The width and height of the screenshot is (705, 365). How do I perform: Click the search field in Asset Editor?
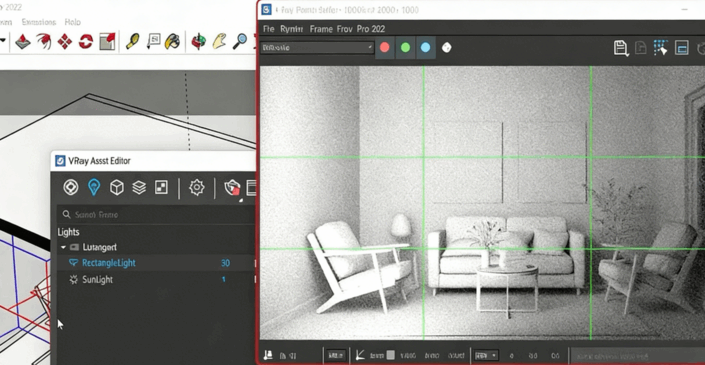[x=156, y=214]
